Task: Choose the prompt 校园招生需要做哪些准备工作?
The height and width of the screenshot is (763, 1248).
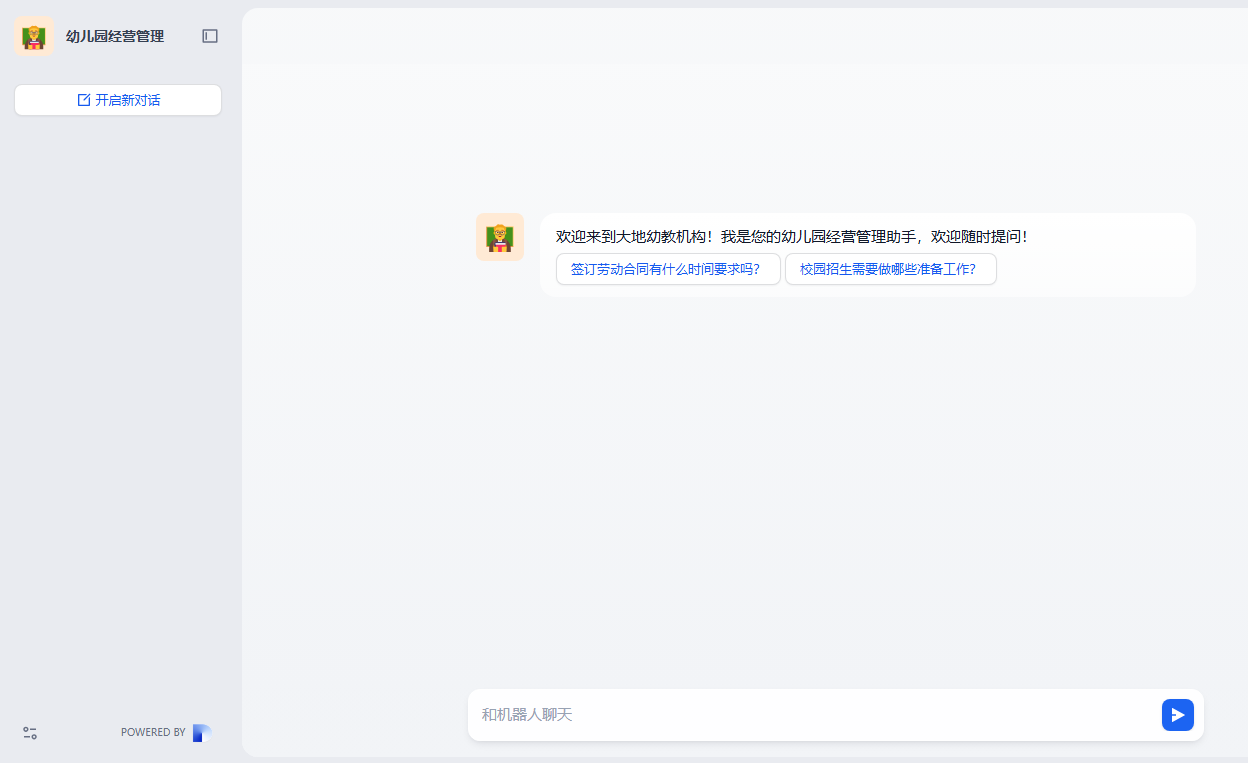Action: pos(890,269)
